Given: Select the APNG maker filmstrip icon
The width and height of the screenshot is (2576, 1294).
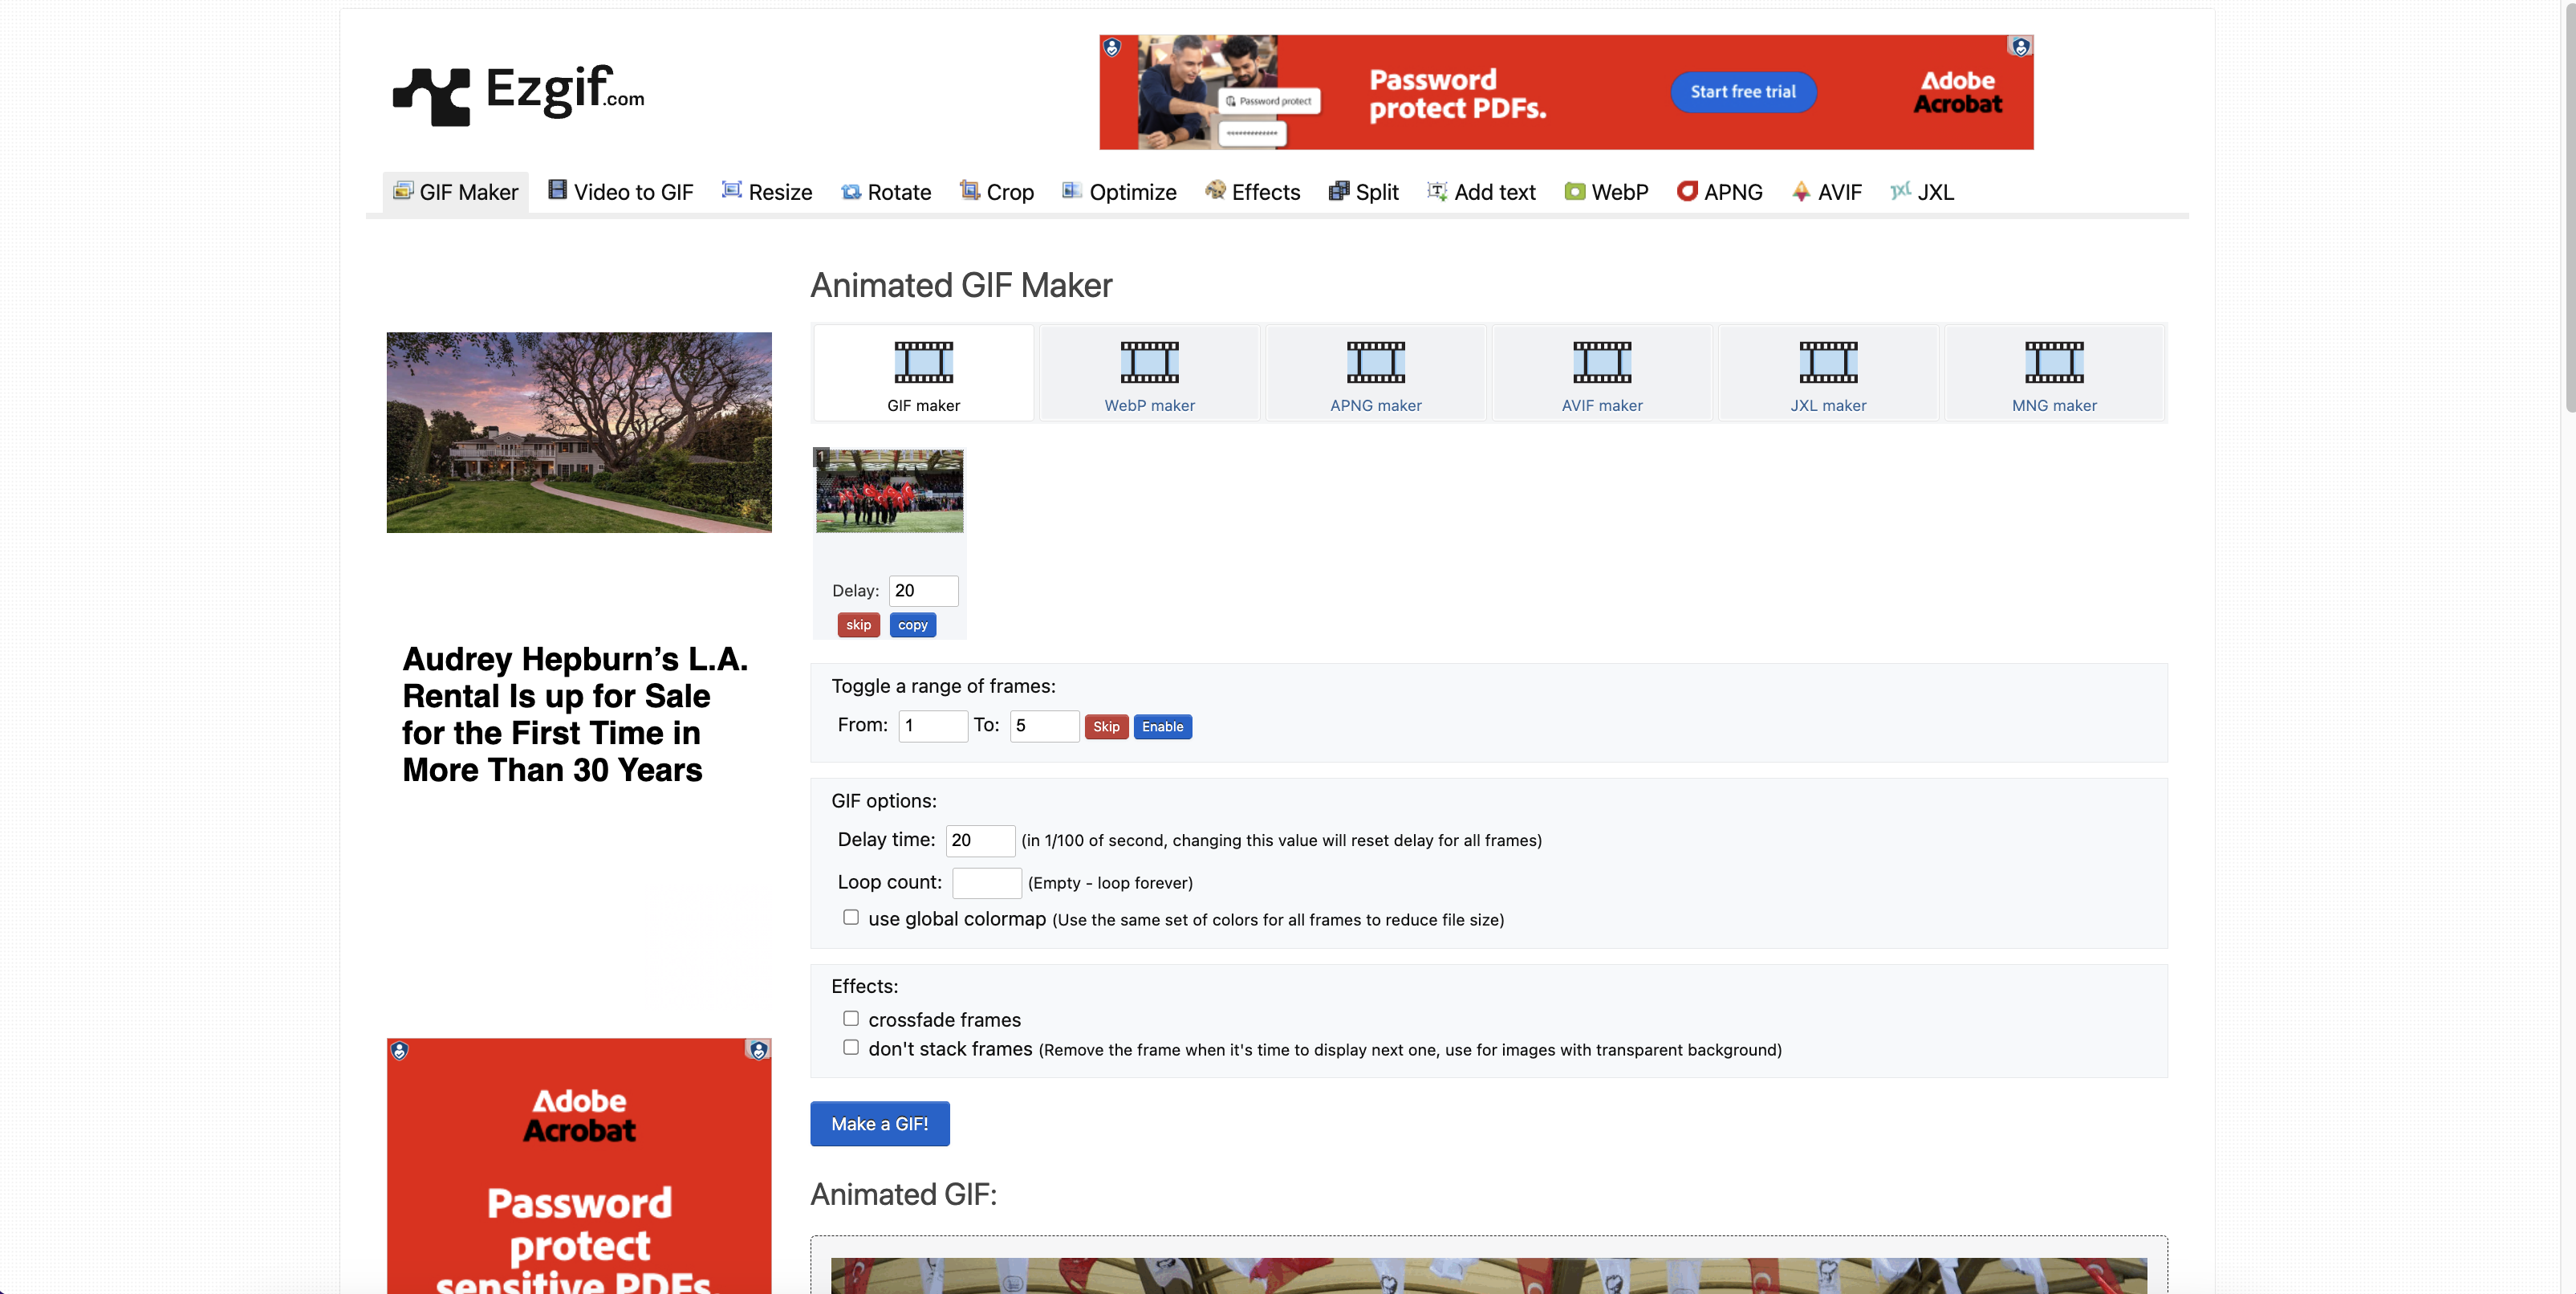Looking at the screenshot, I should 1375,362.
